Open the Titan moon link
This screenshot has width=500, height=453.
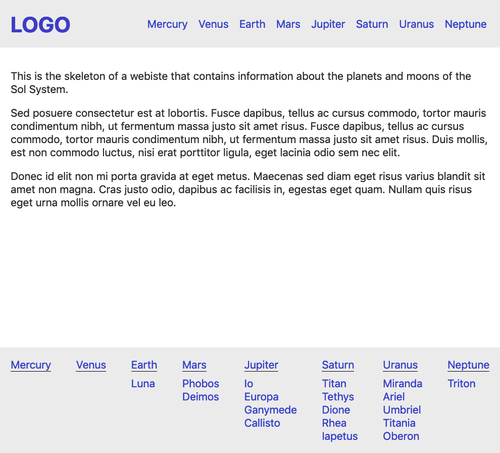[334, 384]
